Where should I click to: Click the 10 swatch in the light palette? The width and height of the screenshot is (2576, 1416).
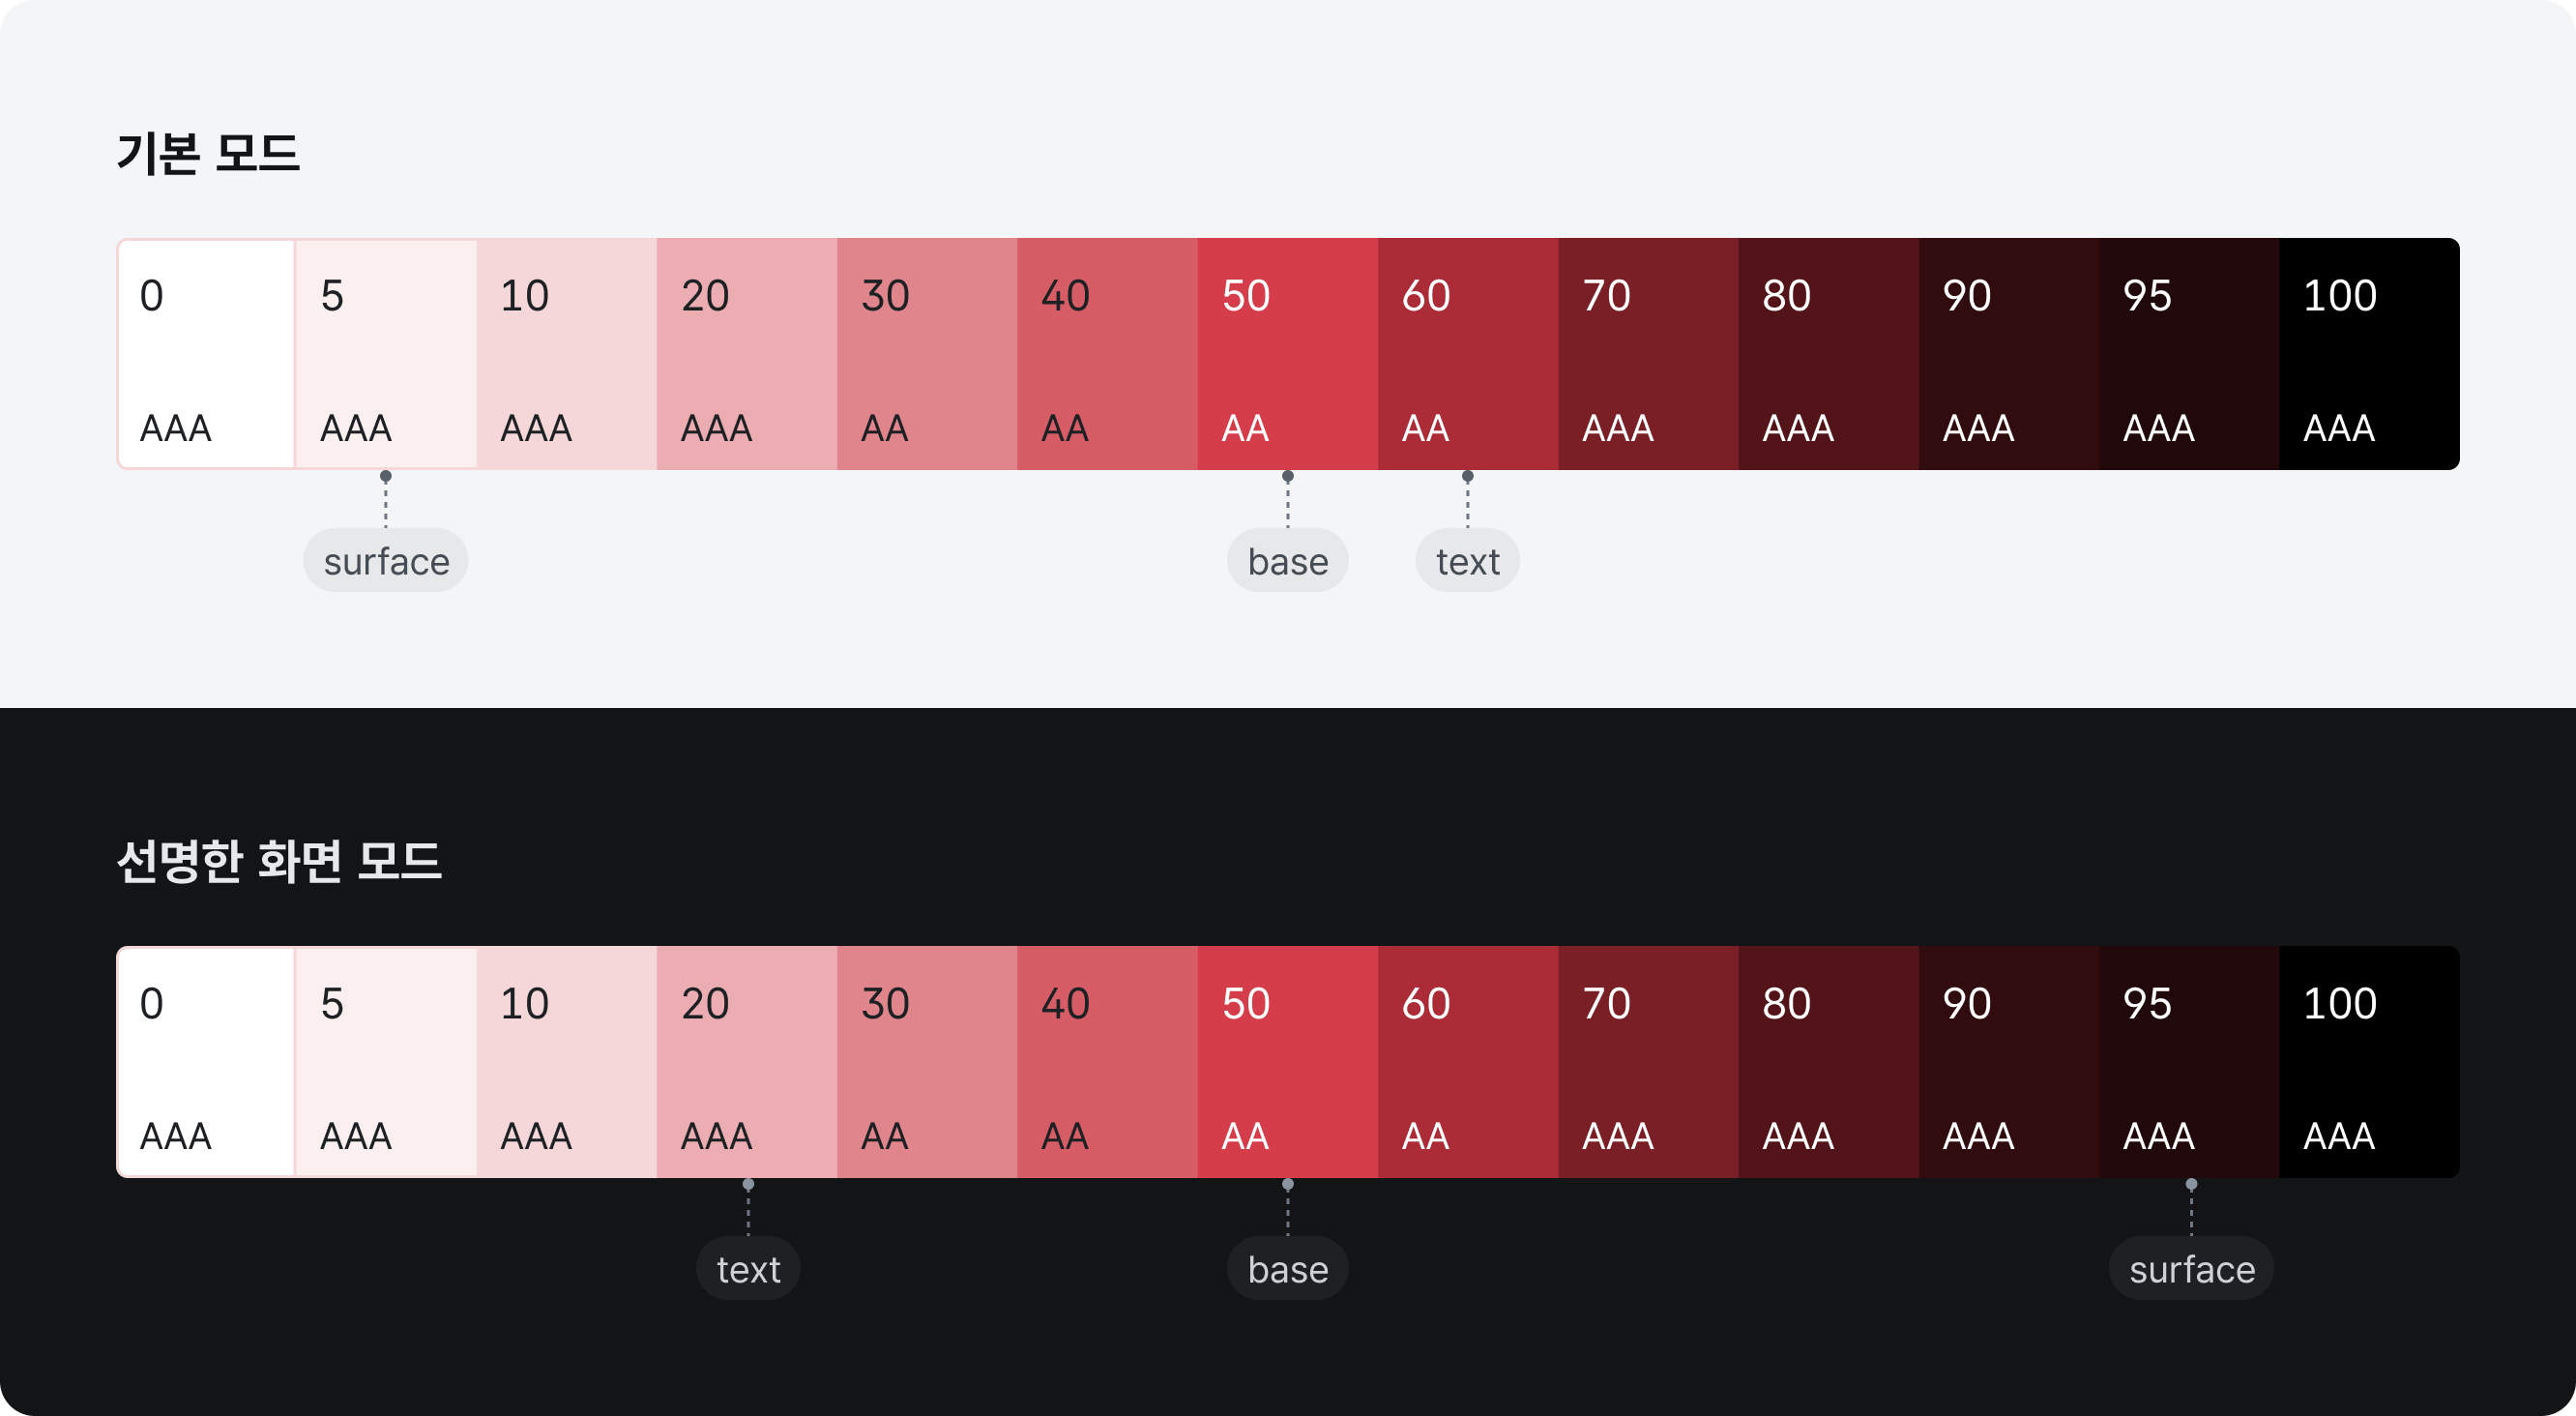567,354
